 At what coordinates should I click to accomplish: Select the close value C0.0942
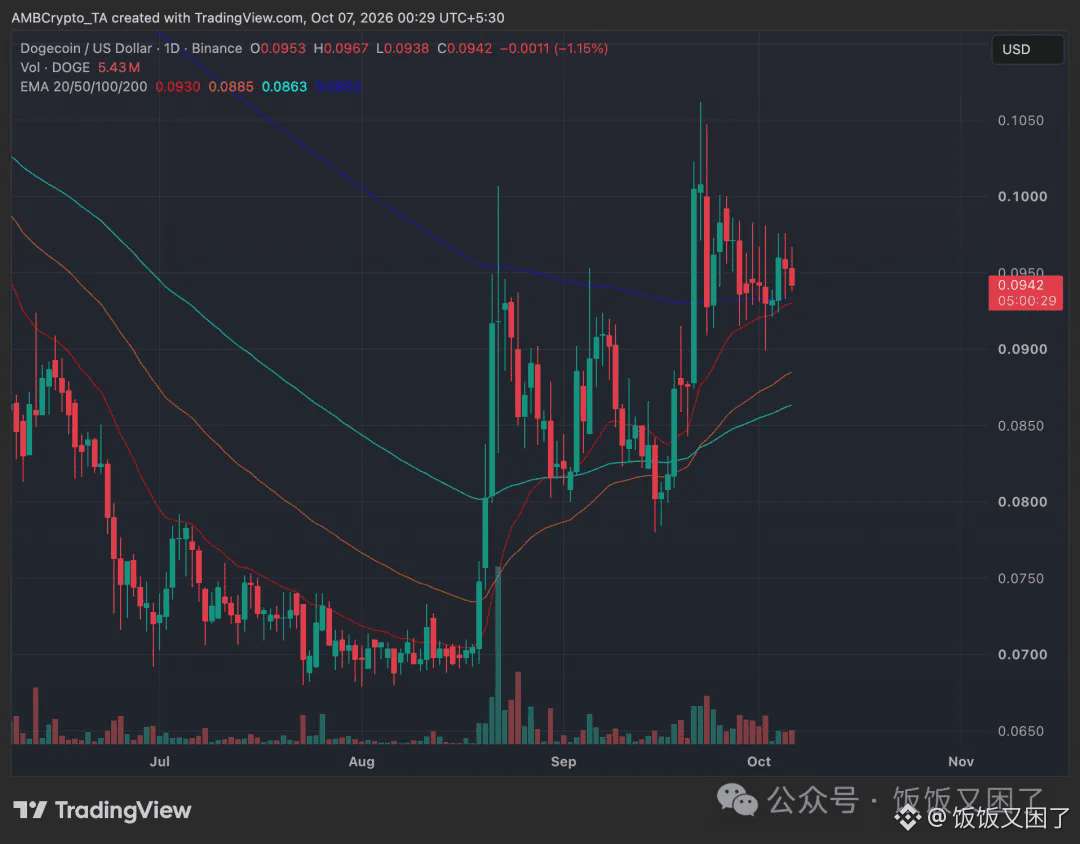point(465,48)
